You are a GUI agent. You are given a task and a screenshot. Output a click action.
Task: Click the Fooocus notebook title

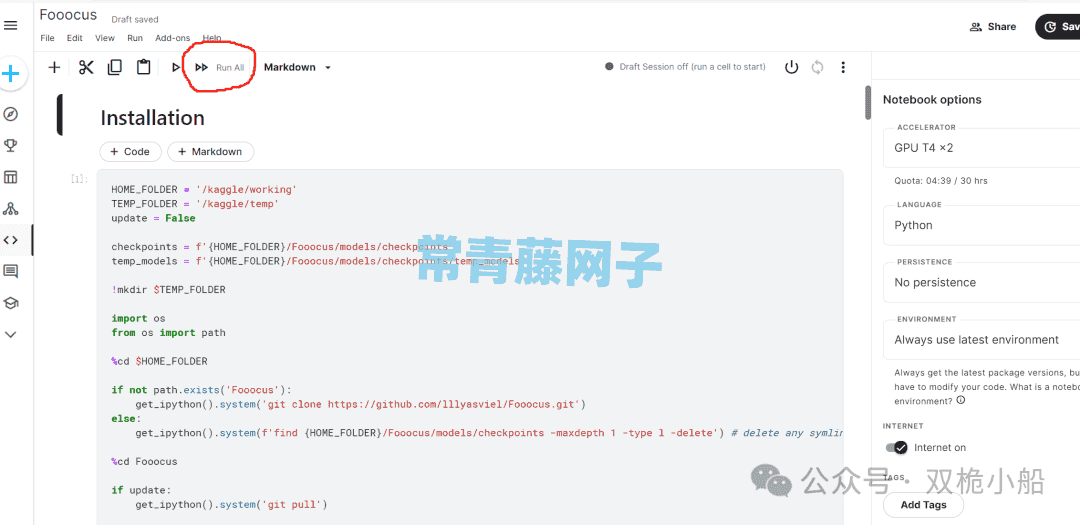(x=68, y=15)
